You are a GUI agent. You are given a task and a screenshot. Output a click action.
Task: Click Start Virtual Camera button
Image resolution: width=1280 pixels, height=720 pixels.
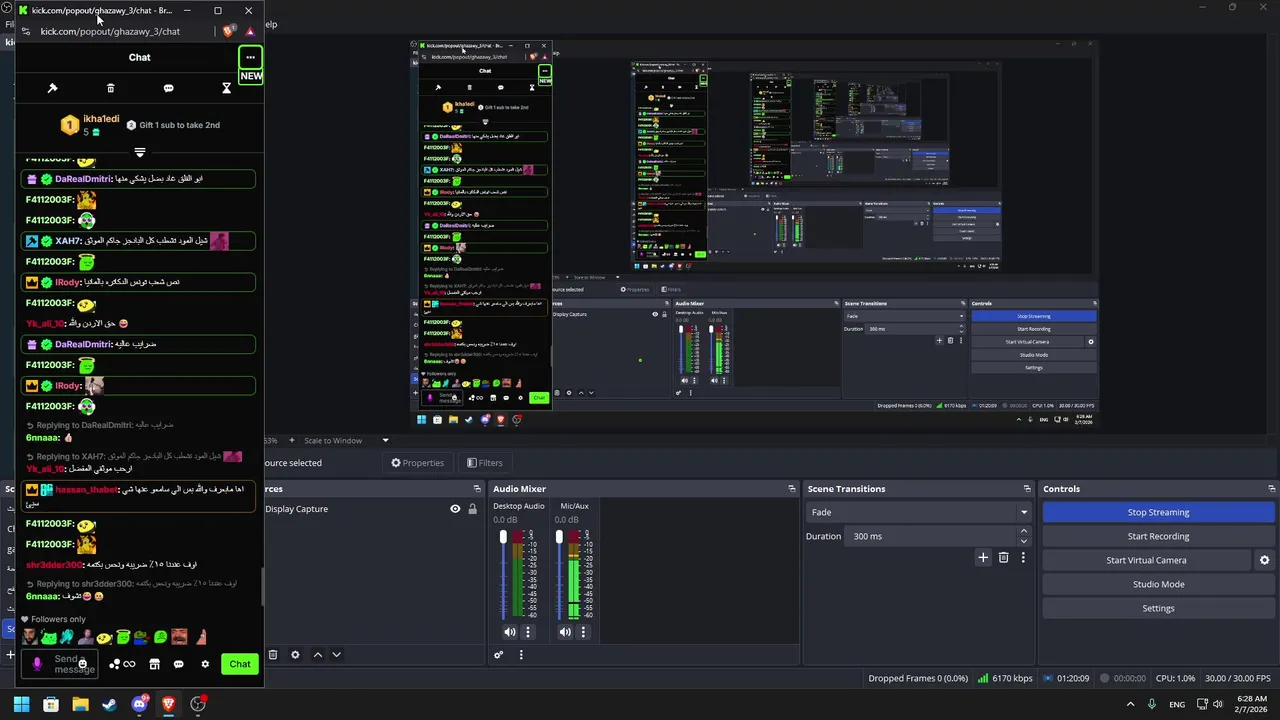click(1146, 560)
